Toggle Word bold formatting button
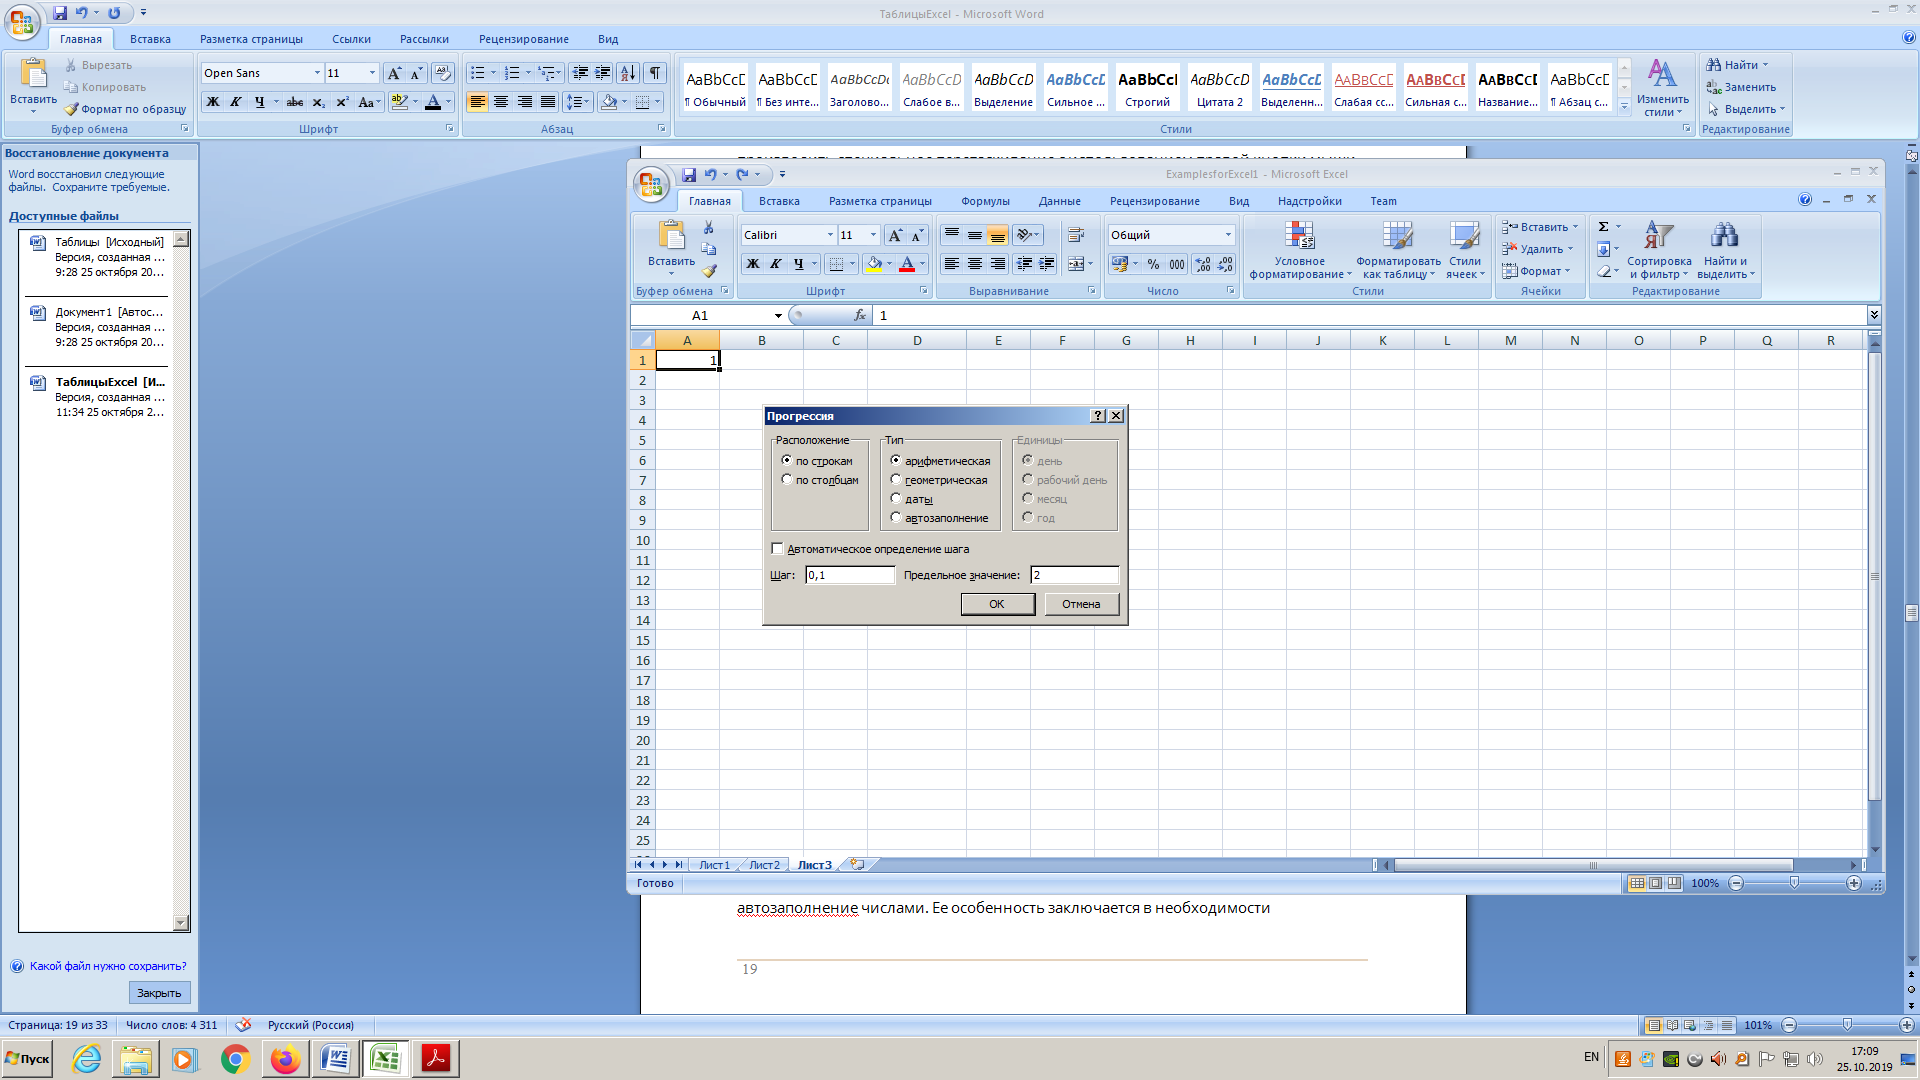The width and height of the screenshot is (1920, 1080). click(x=213, y=102)
